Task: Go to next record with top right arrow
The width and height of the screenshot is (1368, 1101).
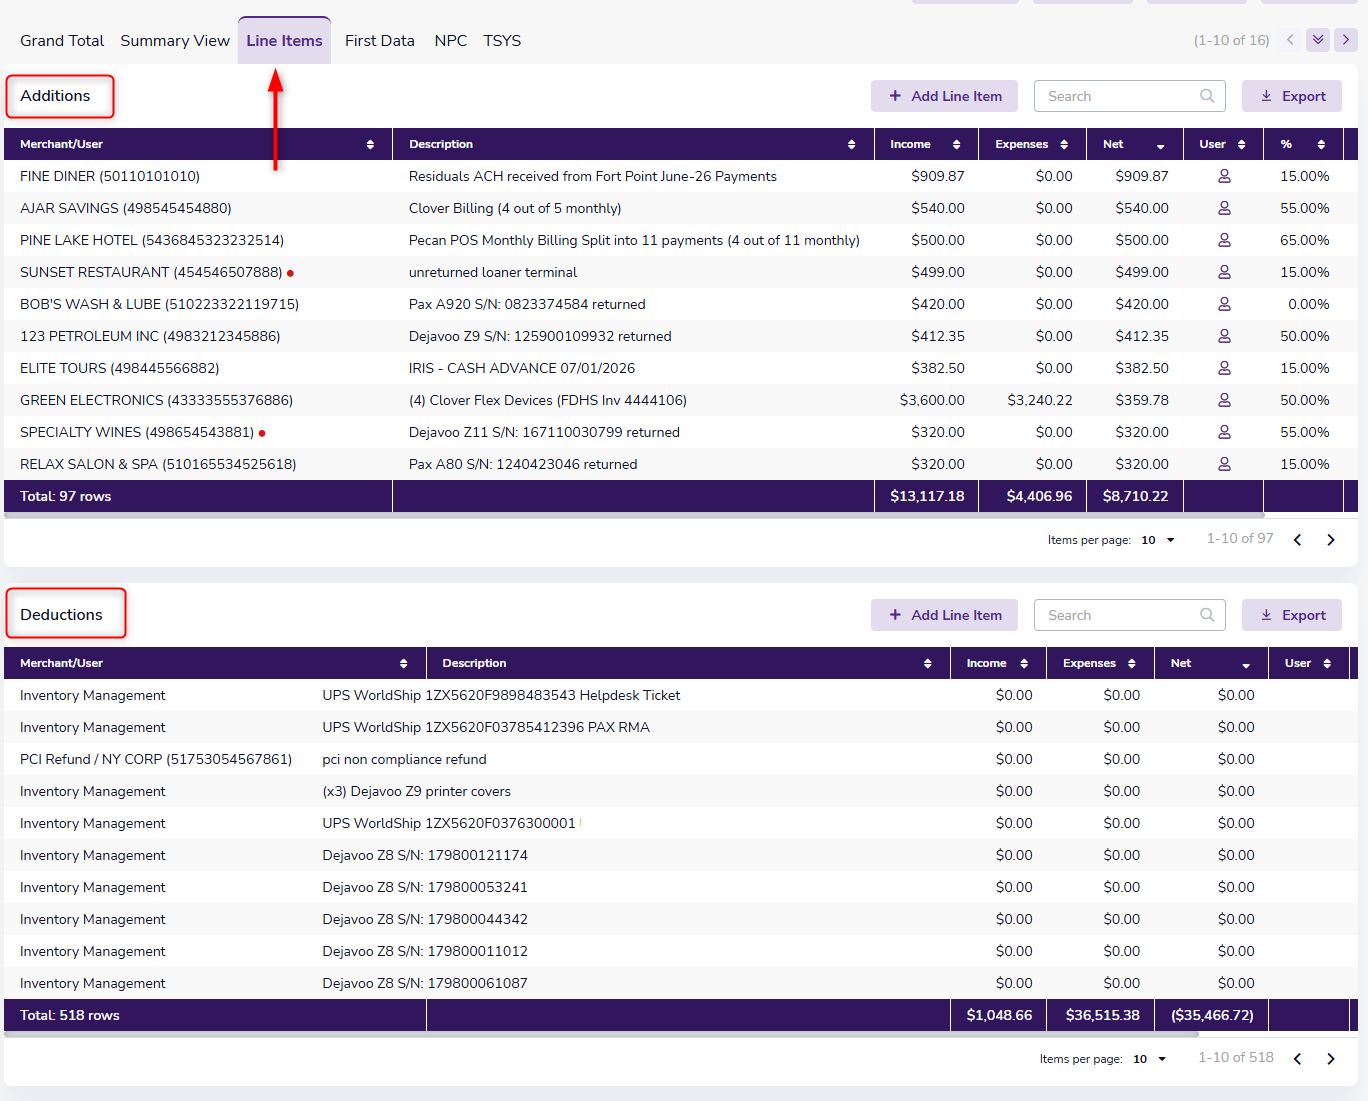Action: [x=1346, y=40]
